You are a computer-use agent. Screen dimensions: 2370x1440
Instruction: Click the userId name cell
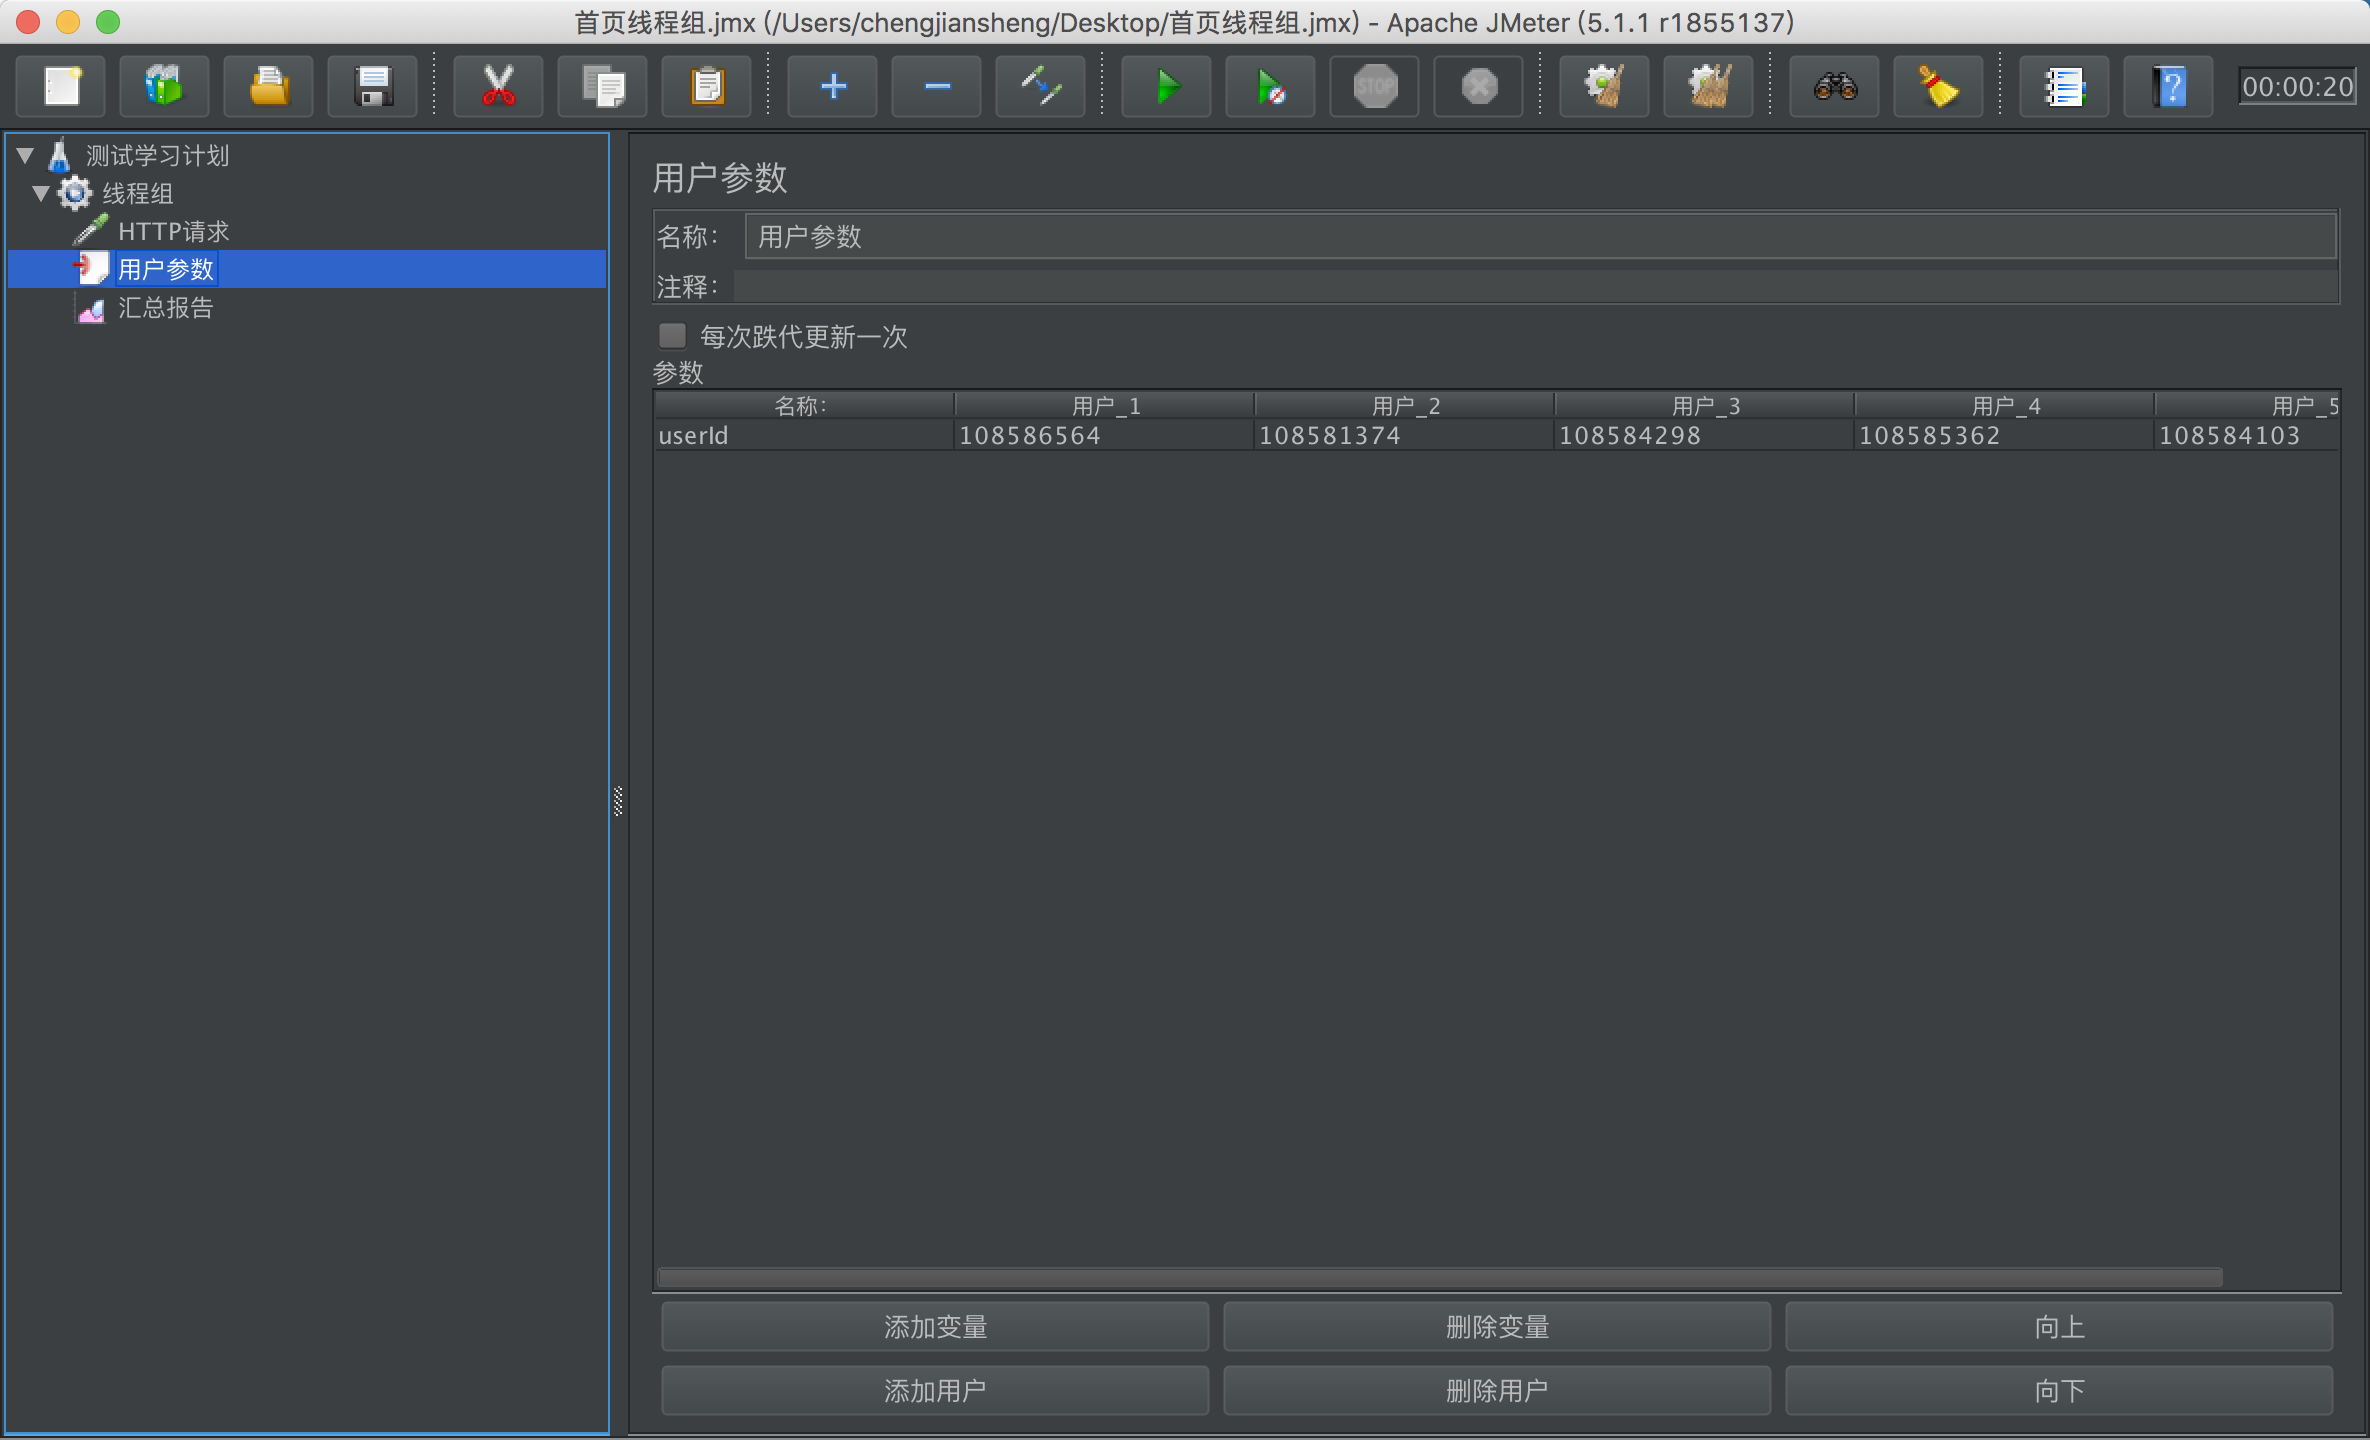[x=804, y=435]
